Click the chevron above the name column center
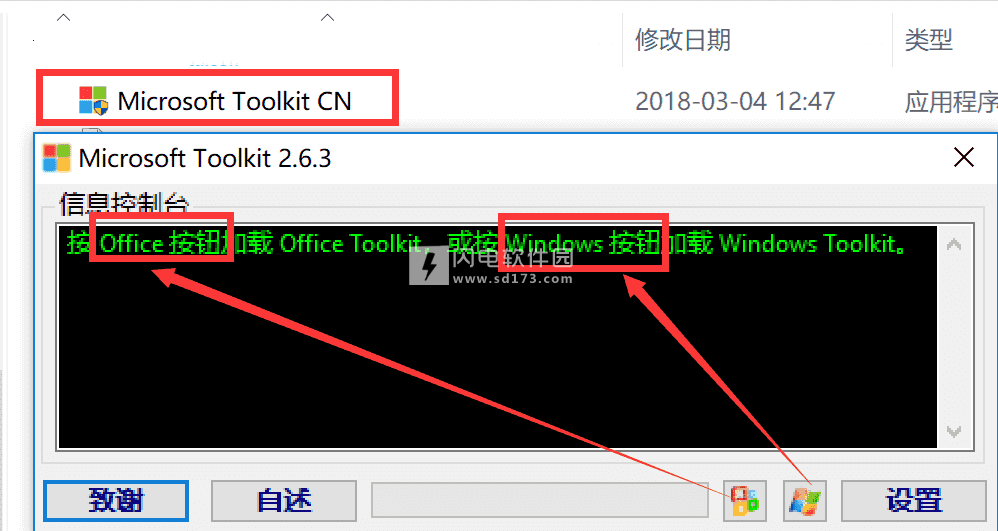 (327, 18)
